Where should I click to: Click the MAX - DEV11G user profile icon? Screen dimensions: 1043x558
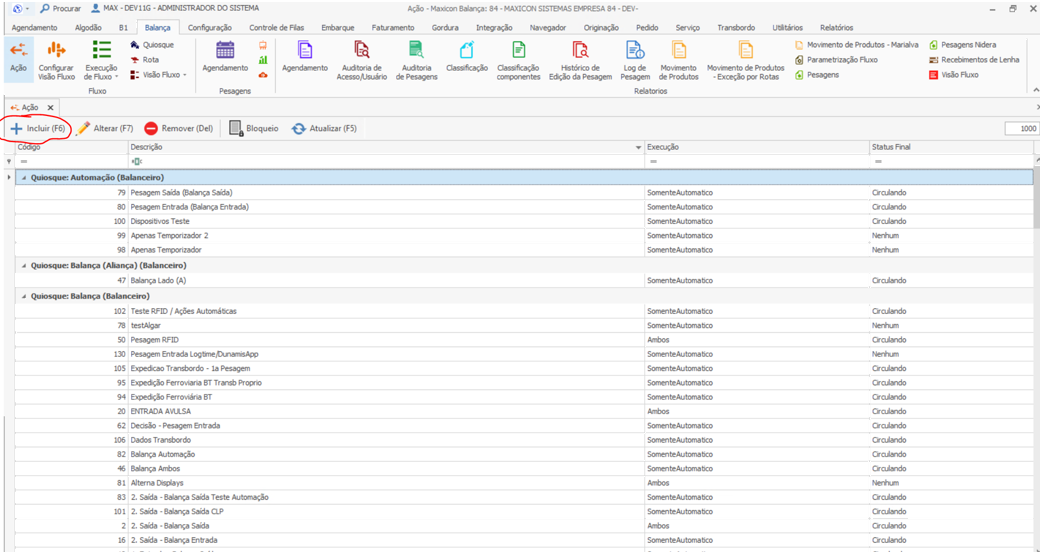[x=96, y=9]
